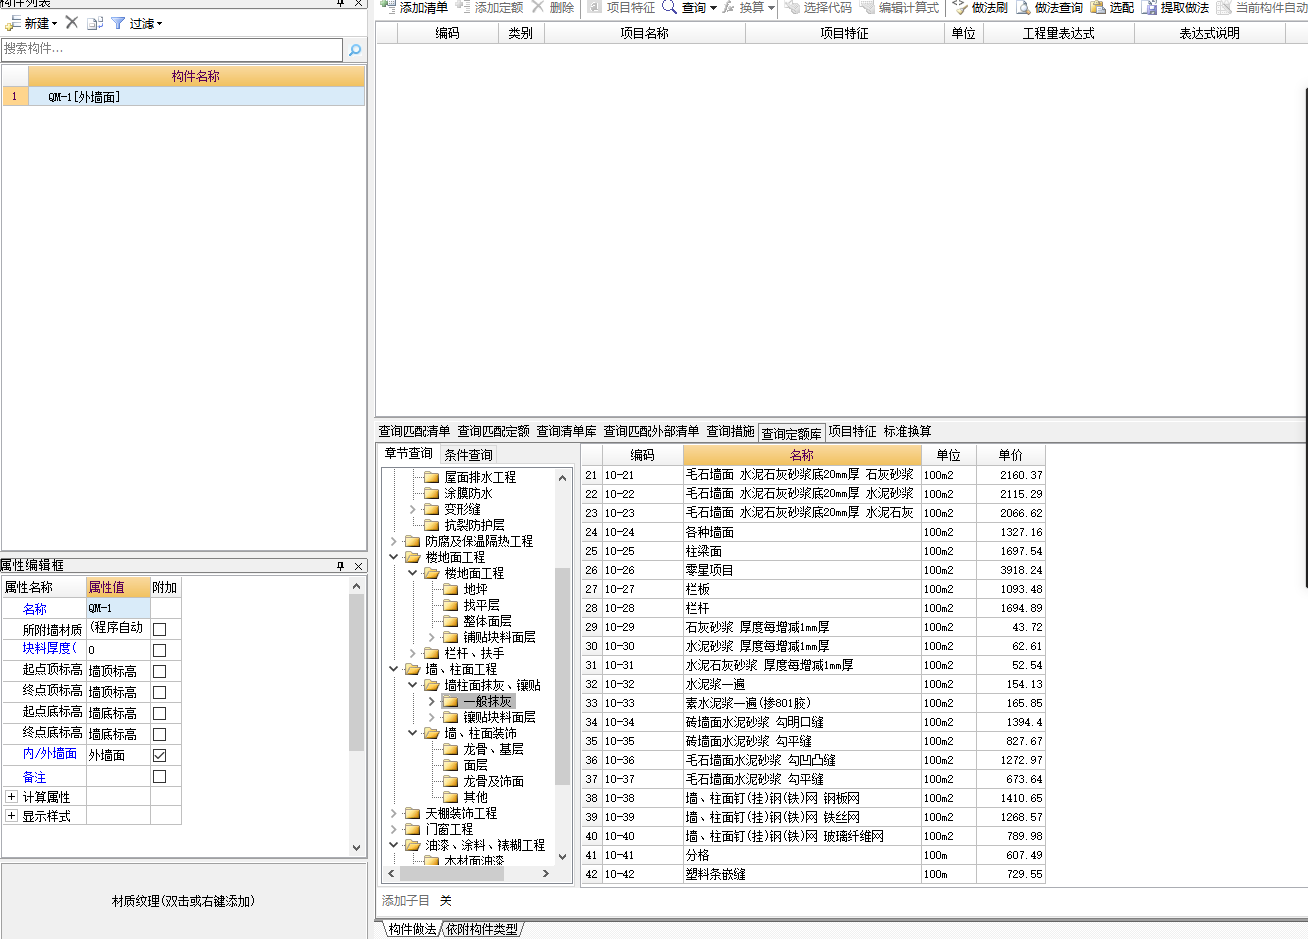Click the 编辑计算式 toolbar icon
This screenshot has height=939, width=1308.
(x=867, y=7)
